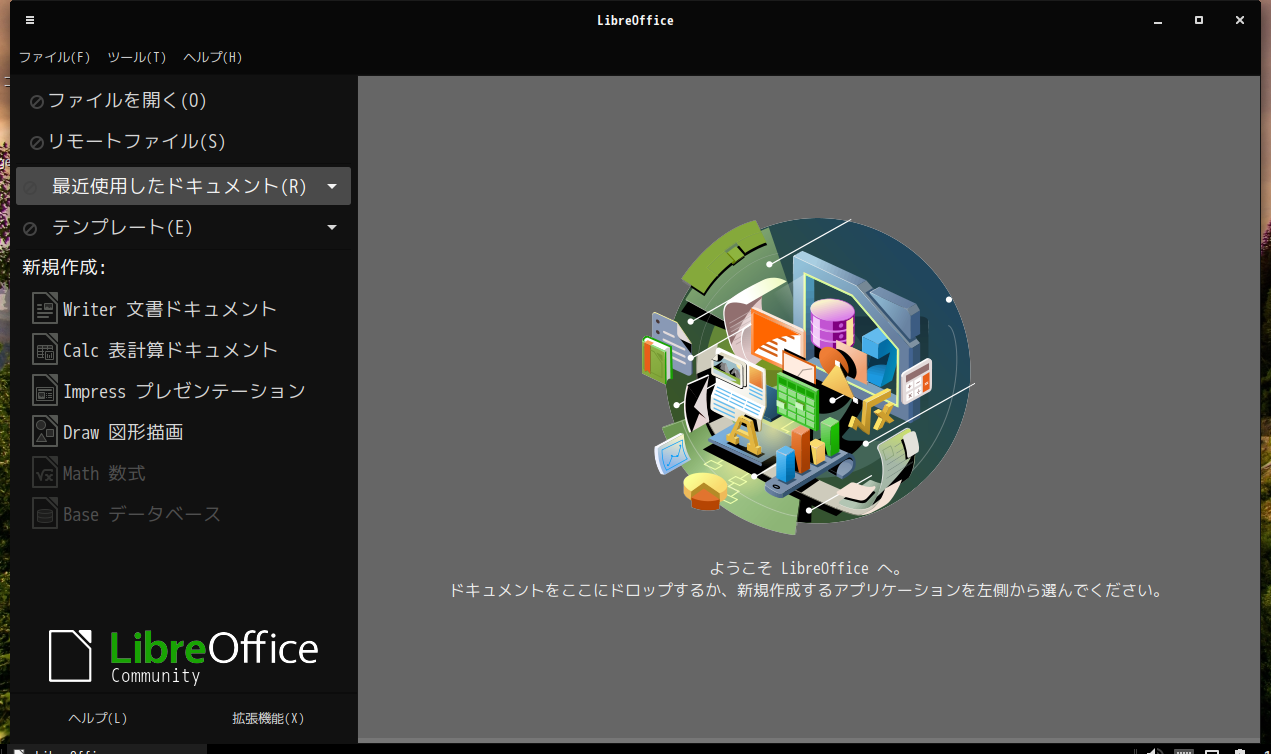1271x754 pixels.
Task: Click ファイルを開く(O) to open a file
Action: (183, 100)
